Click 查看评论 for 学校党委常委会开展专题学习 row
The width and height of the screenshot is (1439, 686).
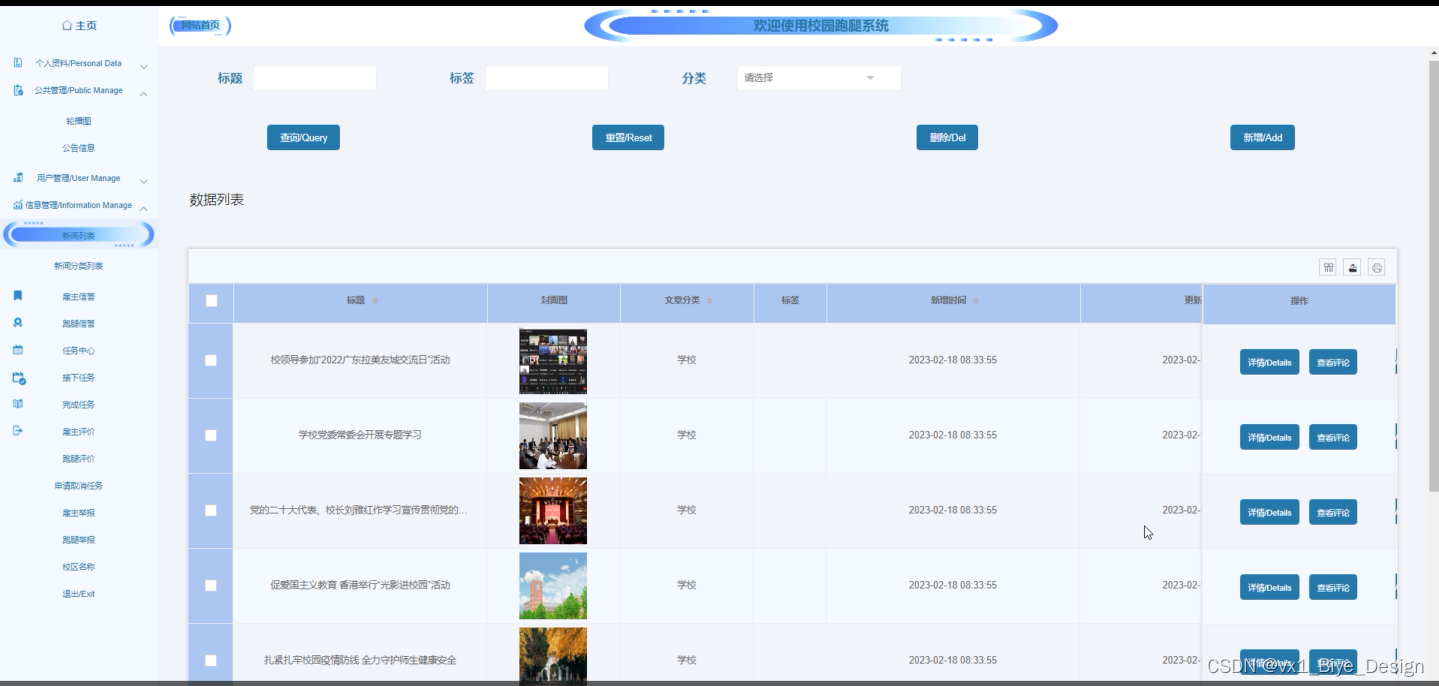click(x=1333, y=437)
